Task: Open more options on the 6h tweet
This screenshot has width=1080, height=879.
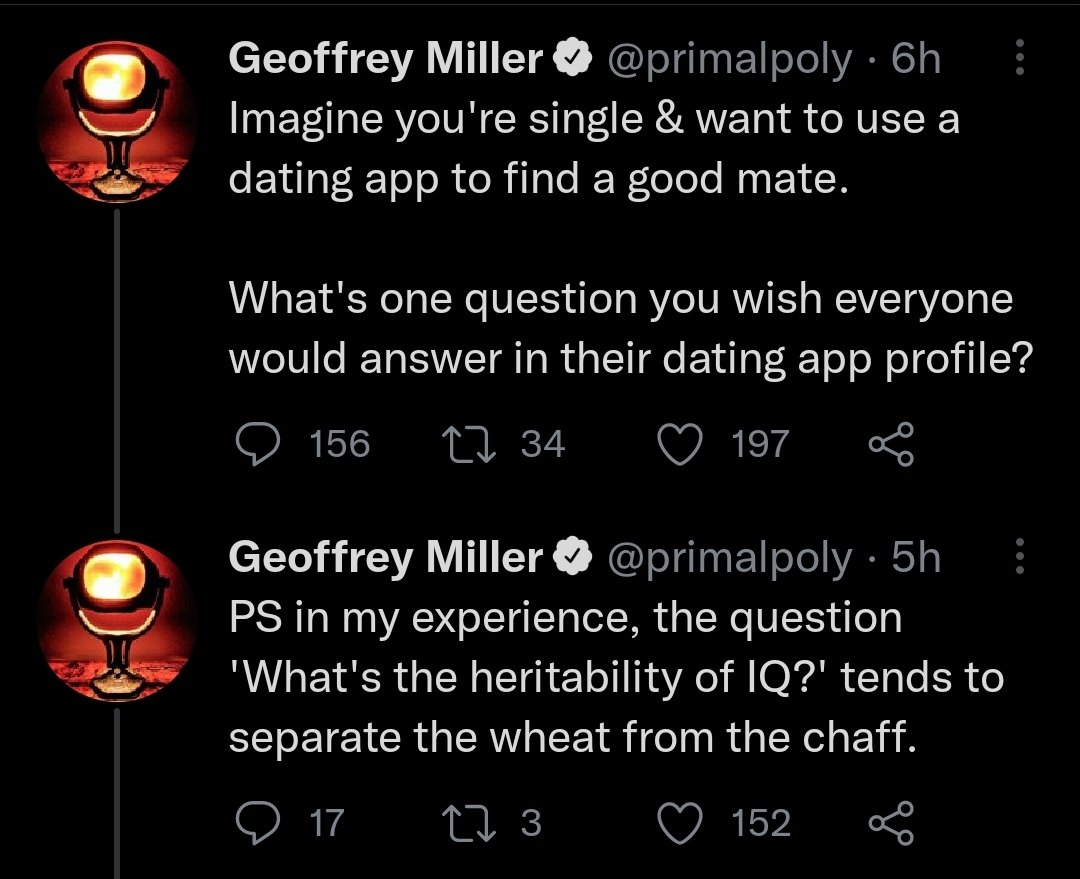Action: 1020,59
